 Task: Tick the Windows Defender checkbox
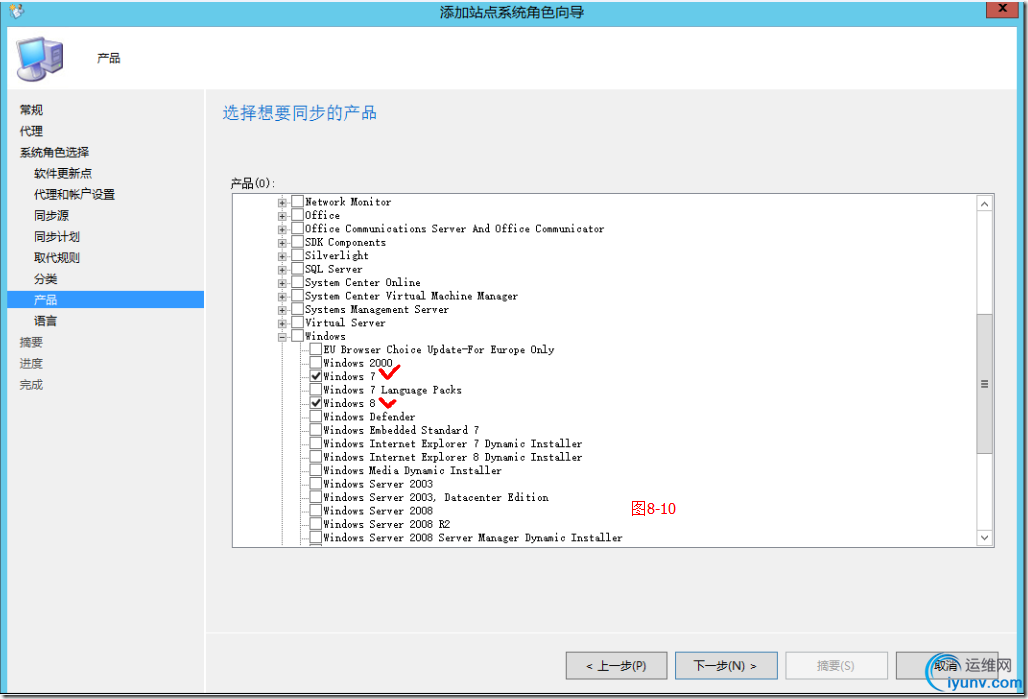pyautogui.click(x=316, y=416)
